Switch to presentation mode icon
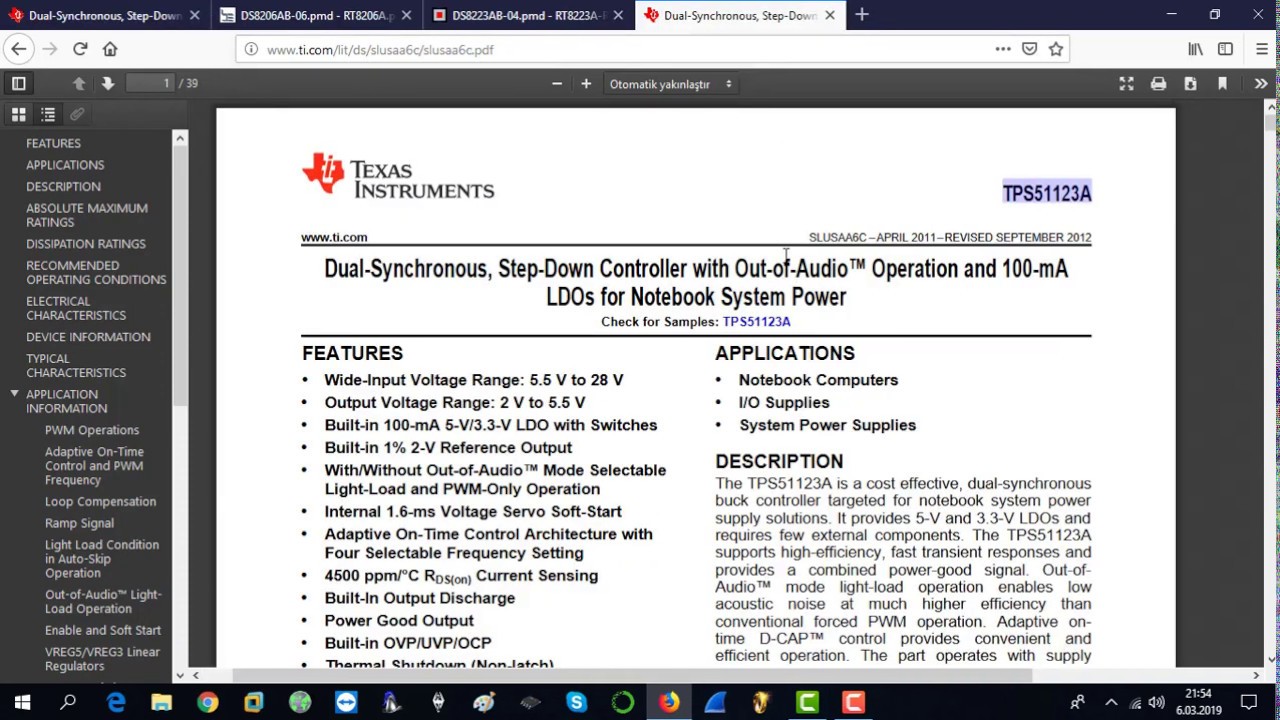The width and height of the screenshot is (1280, 720). tap(1126, 84)
